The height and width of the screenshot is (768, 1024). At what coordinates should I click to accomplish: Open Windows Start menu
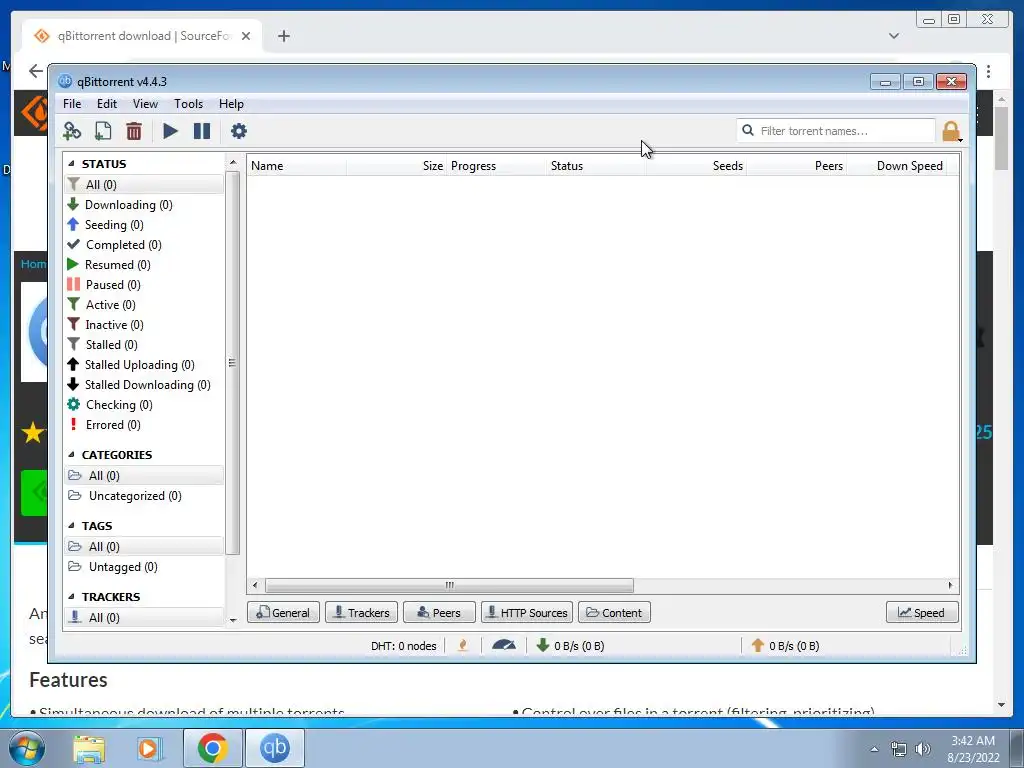27,748
